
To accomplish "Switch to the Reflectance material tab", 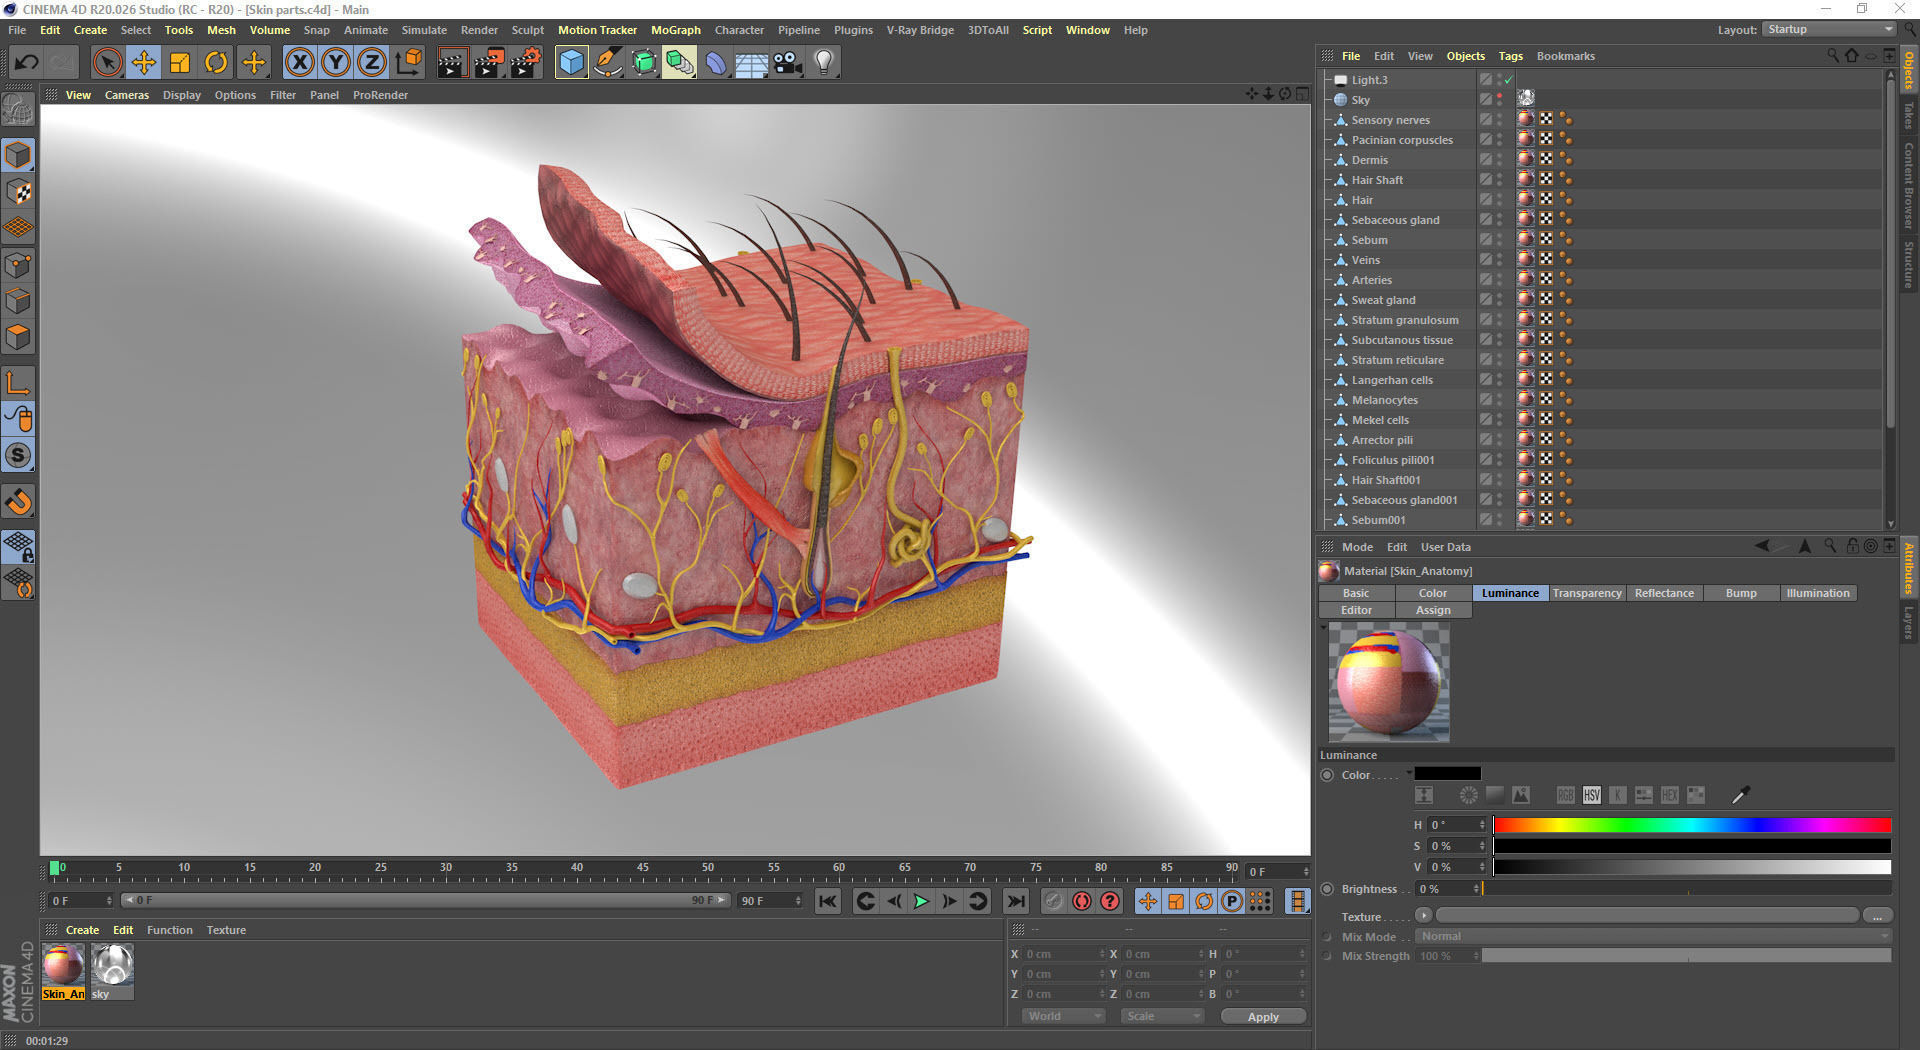I will coord(1664,593).
